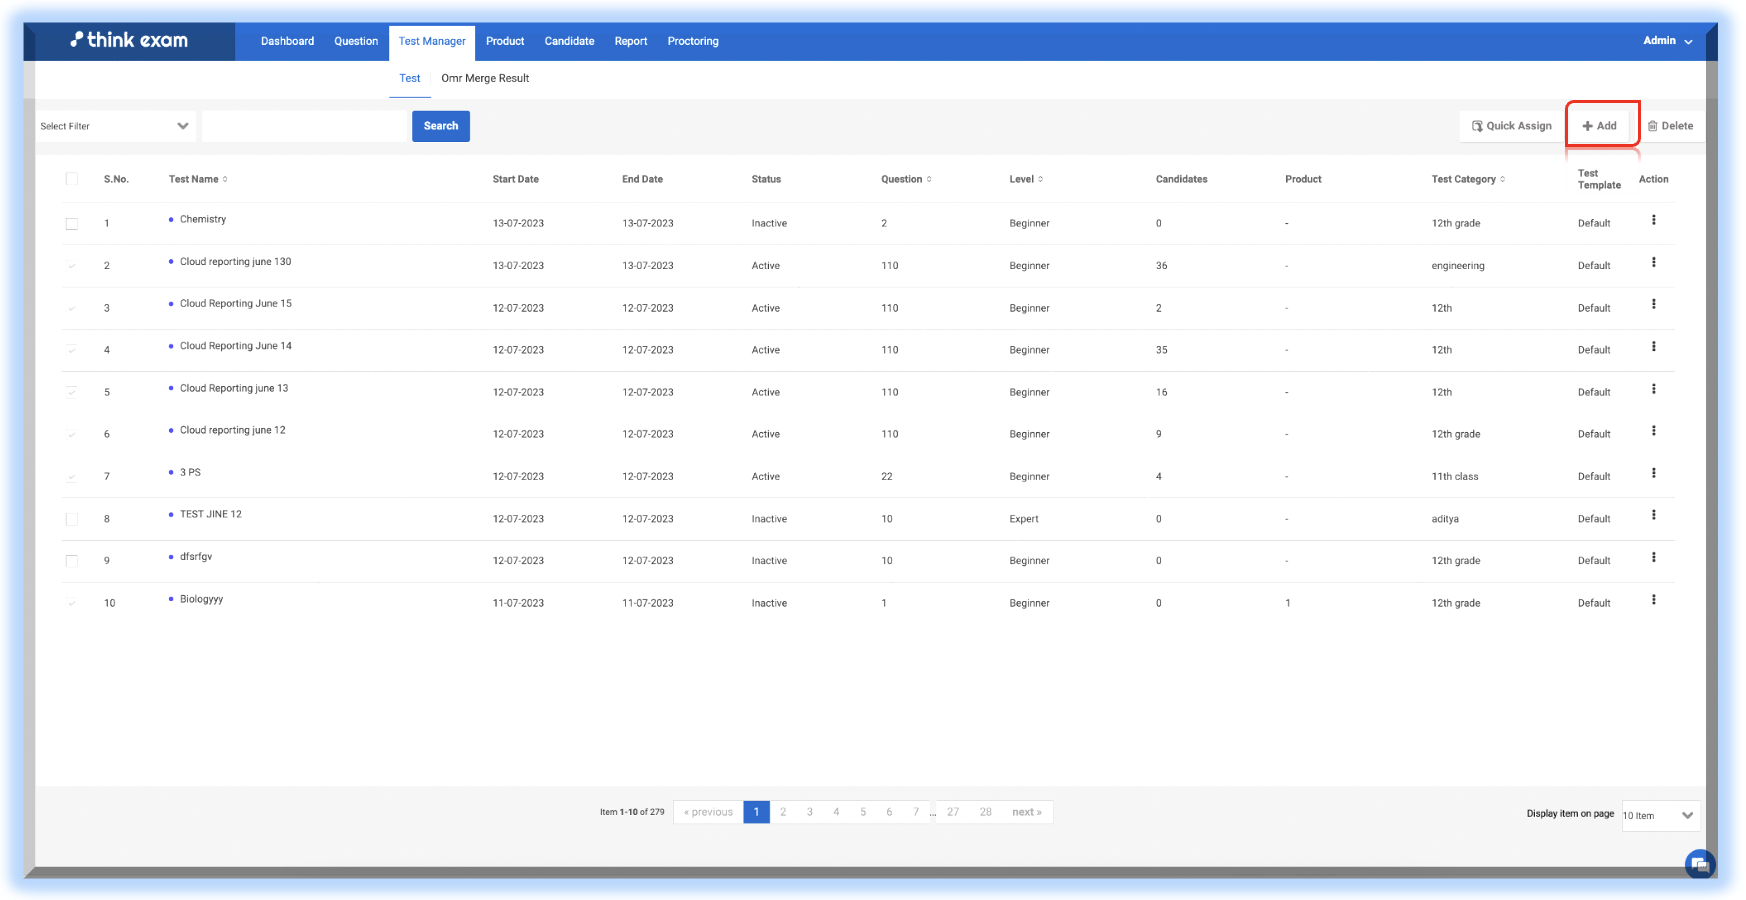Click the aditya test category cell

click(x=1445, y=519)
